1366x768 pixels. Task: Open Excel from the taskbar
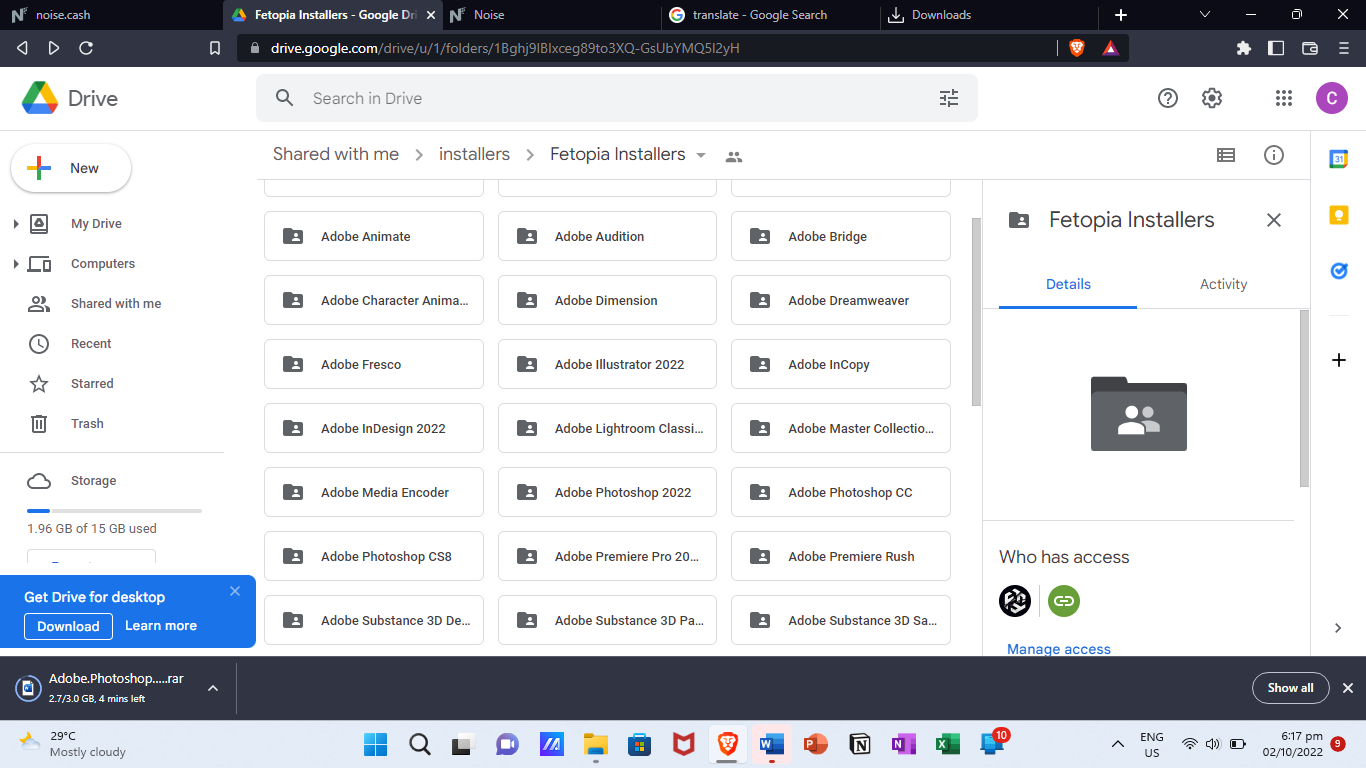[x=947, y=744]
